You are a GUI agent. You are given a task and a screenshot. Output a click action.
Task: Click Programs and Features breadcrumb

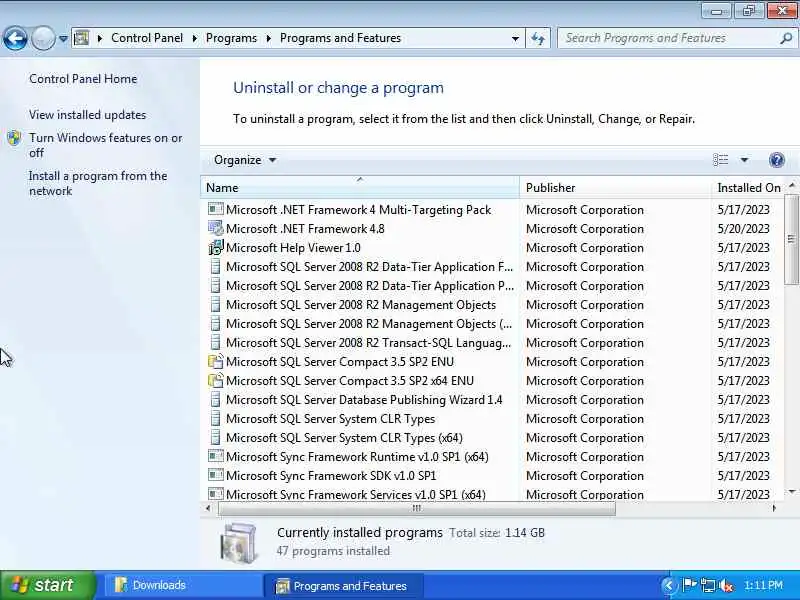[x=340, y=38]
